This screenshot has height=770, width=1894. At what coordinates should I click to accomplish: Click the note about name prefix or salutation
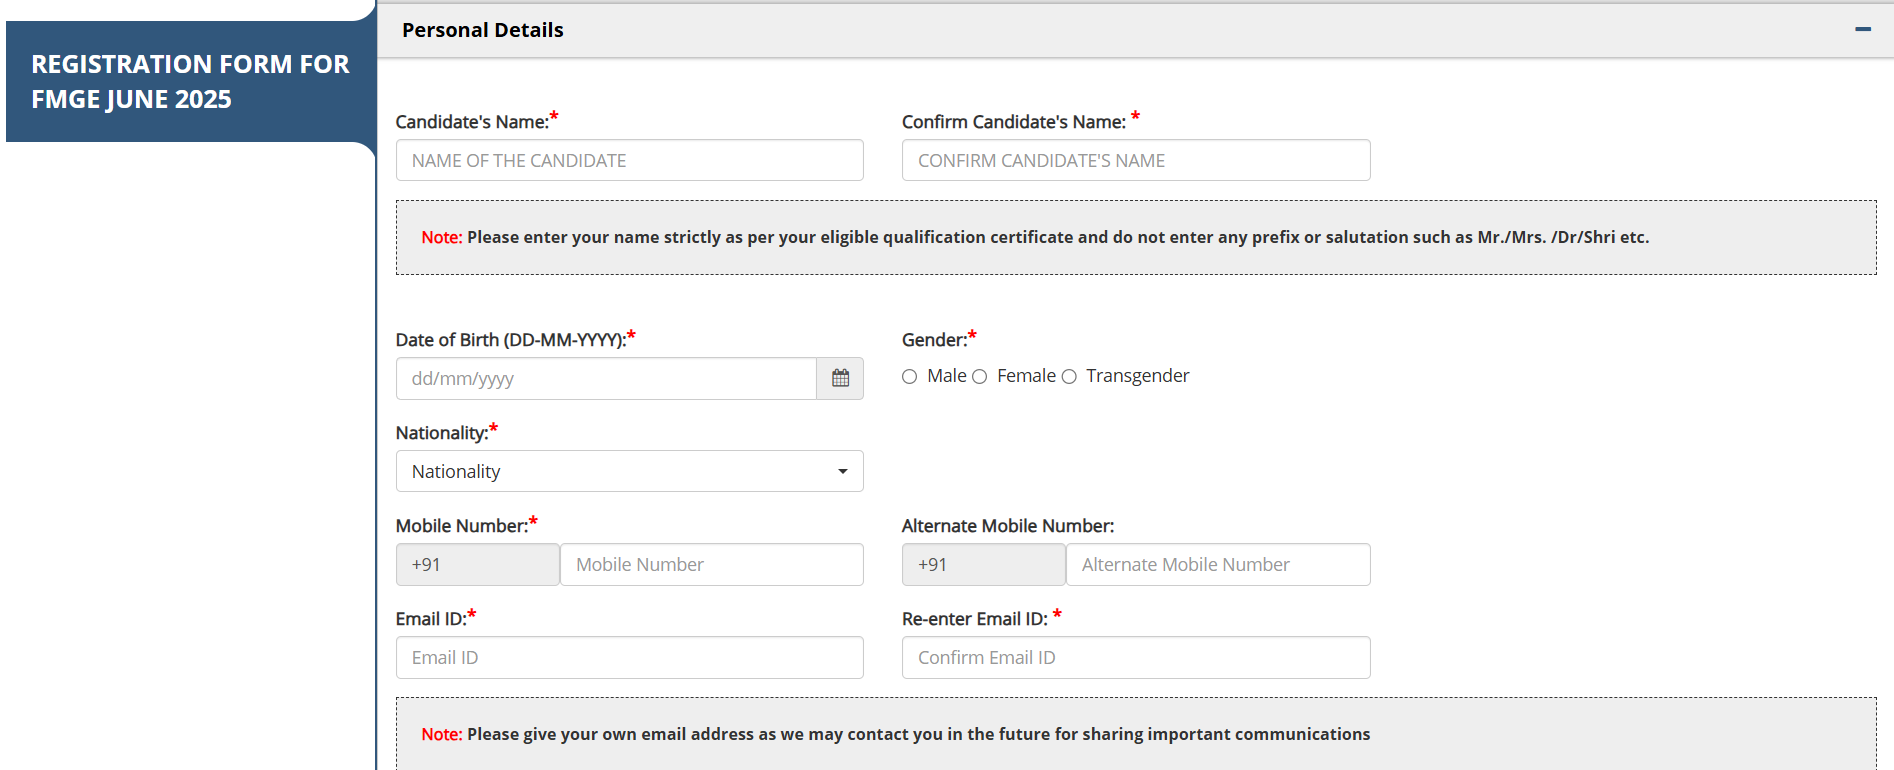click(x=1136, y=237)
